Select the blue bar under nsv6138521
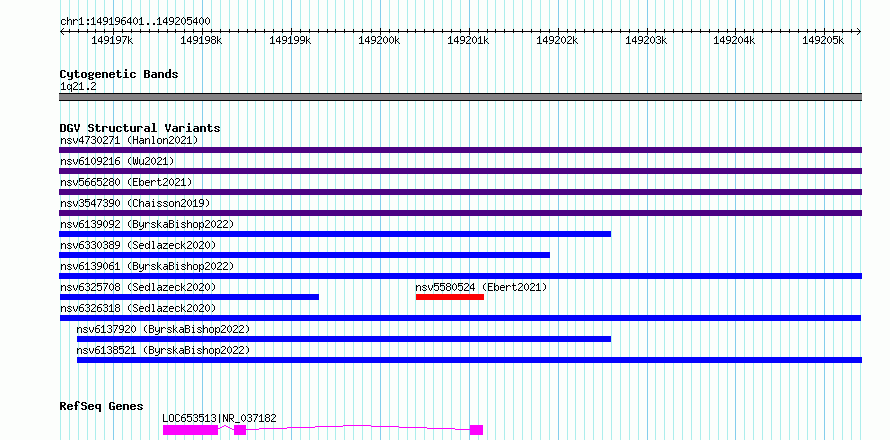Screen dimensions: 890x440 click(x=469, y=360)
